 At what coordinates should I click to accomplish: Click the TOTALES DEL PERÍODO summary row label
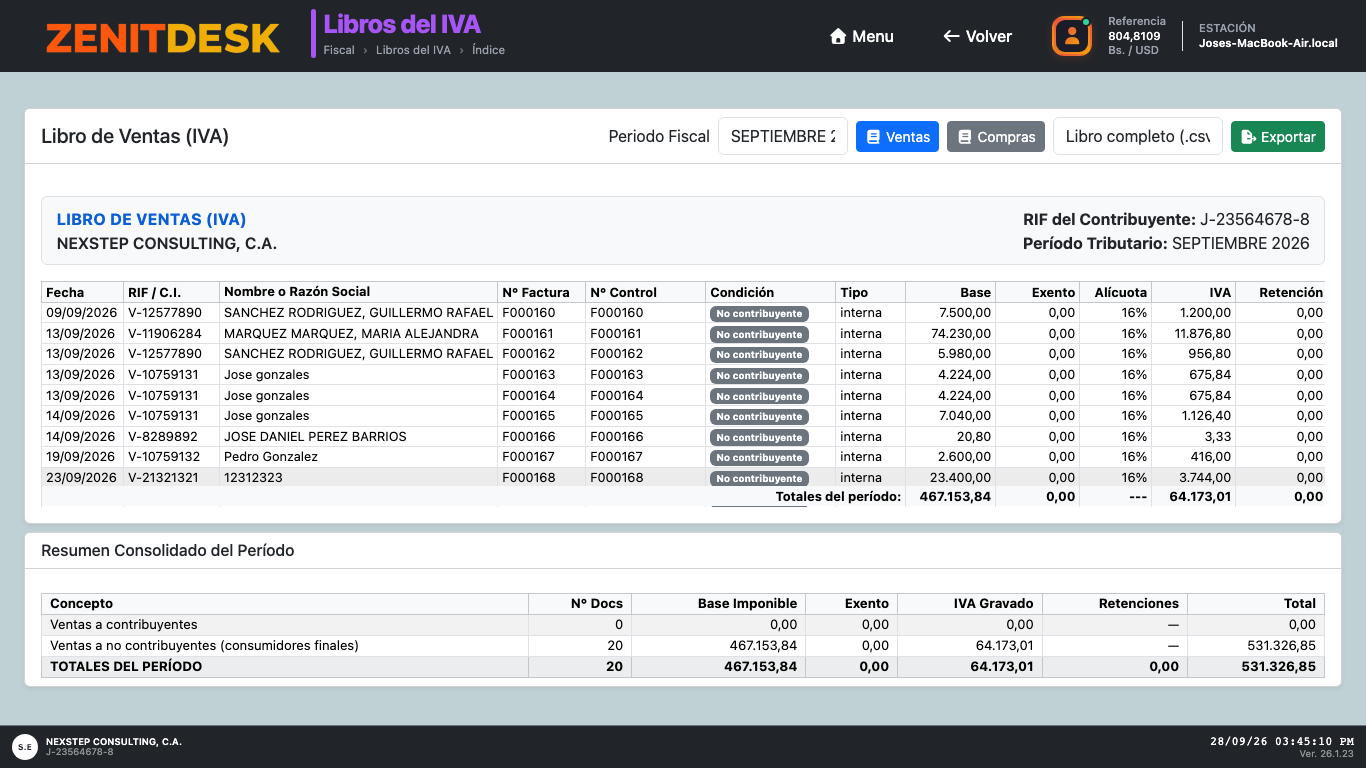(x=126, y=667)
